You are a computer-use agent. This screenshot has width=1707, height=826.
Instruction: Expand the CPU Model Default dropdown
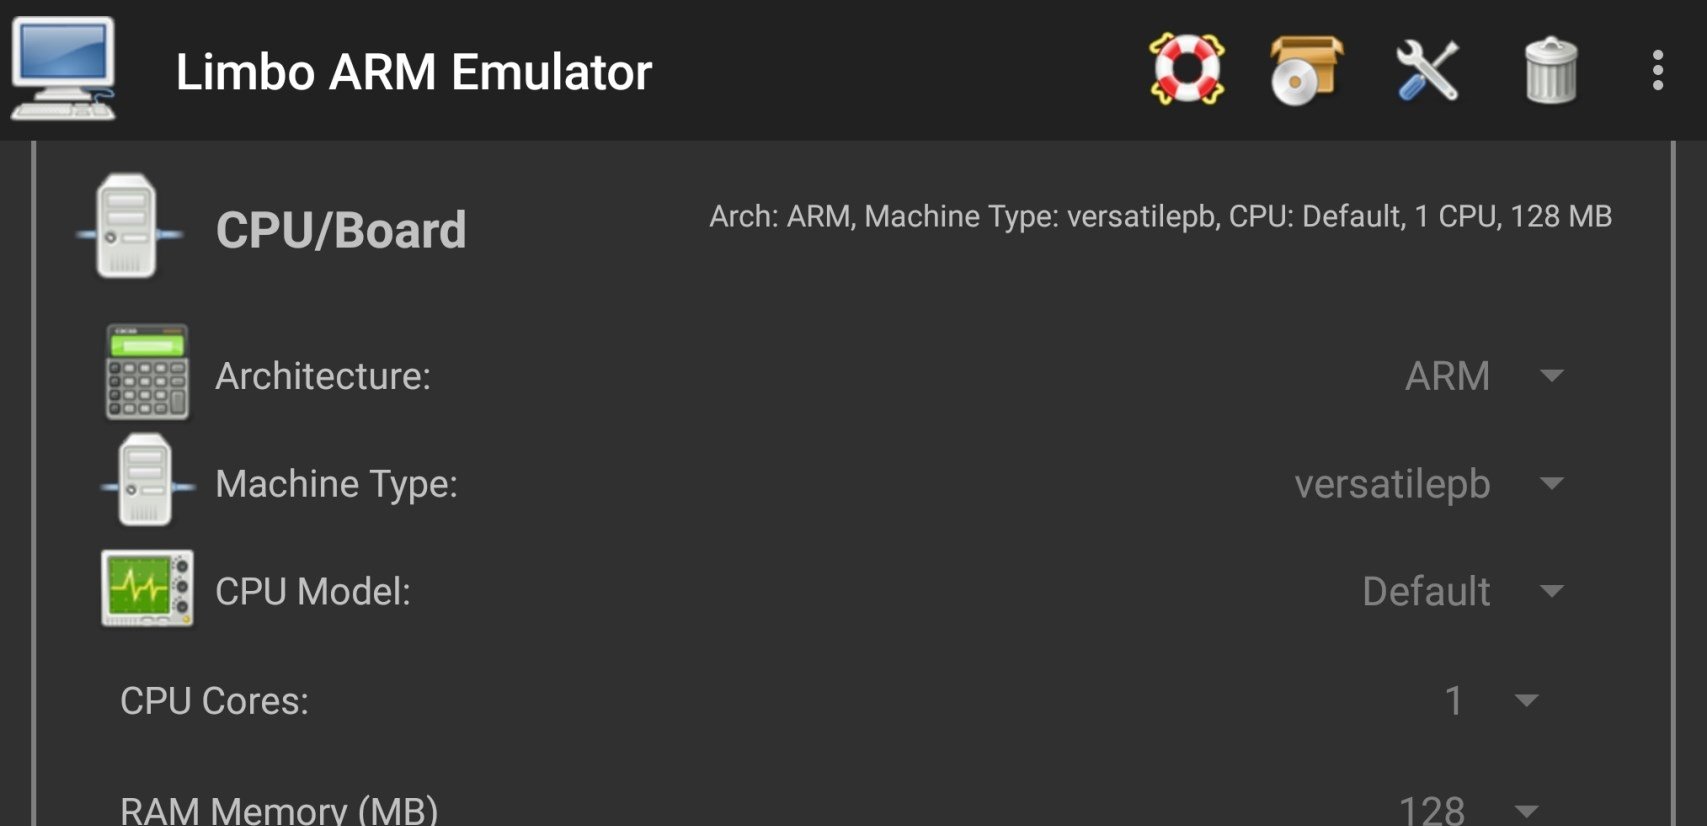point(1463,591)
